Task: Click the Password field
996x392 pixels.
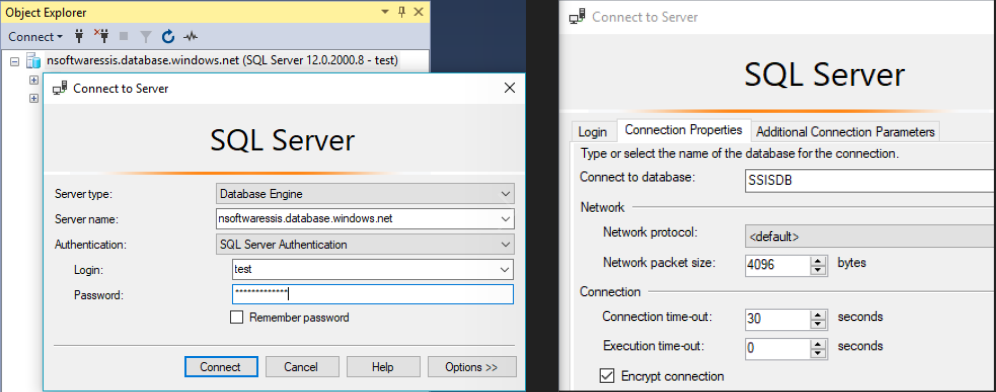Action: click(x=373, y=294)
